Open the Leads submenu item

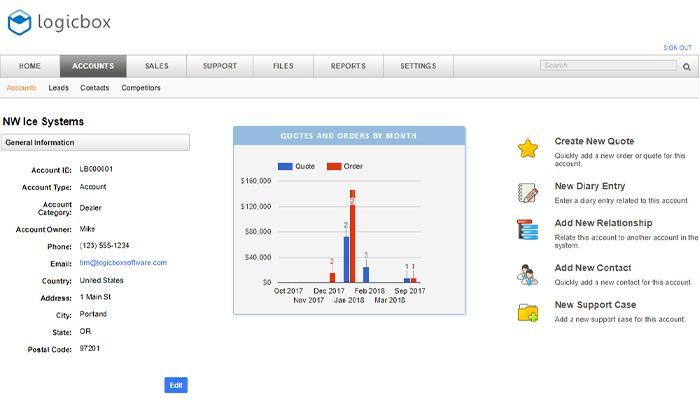click(x=58, y=88)
